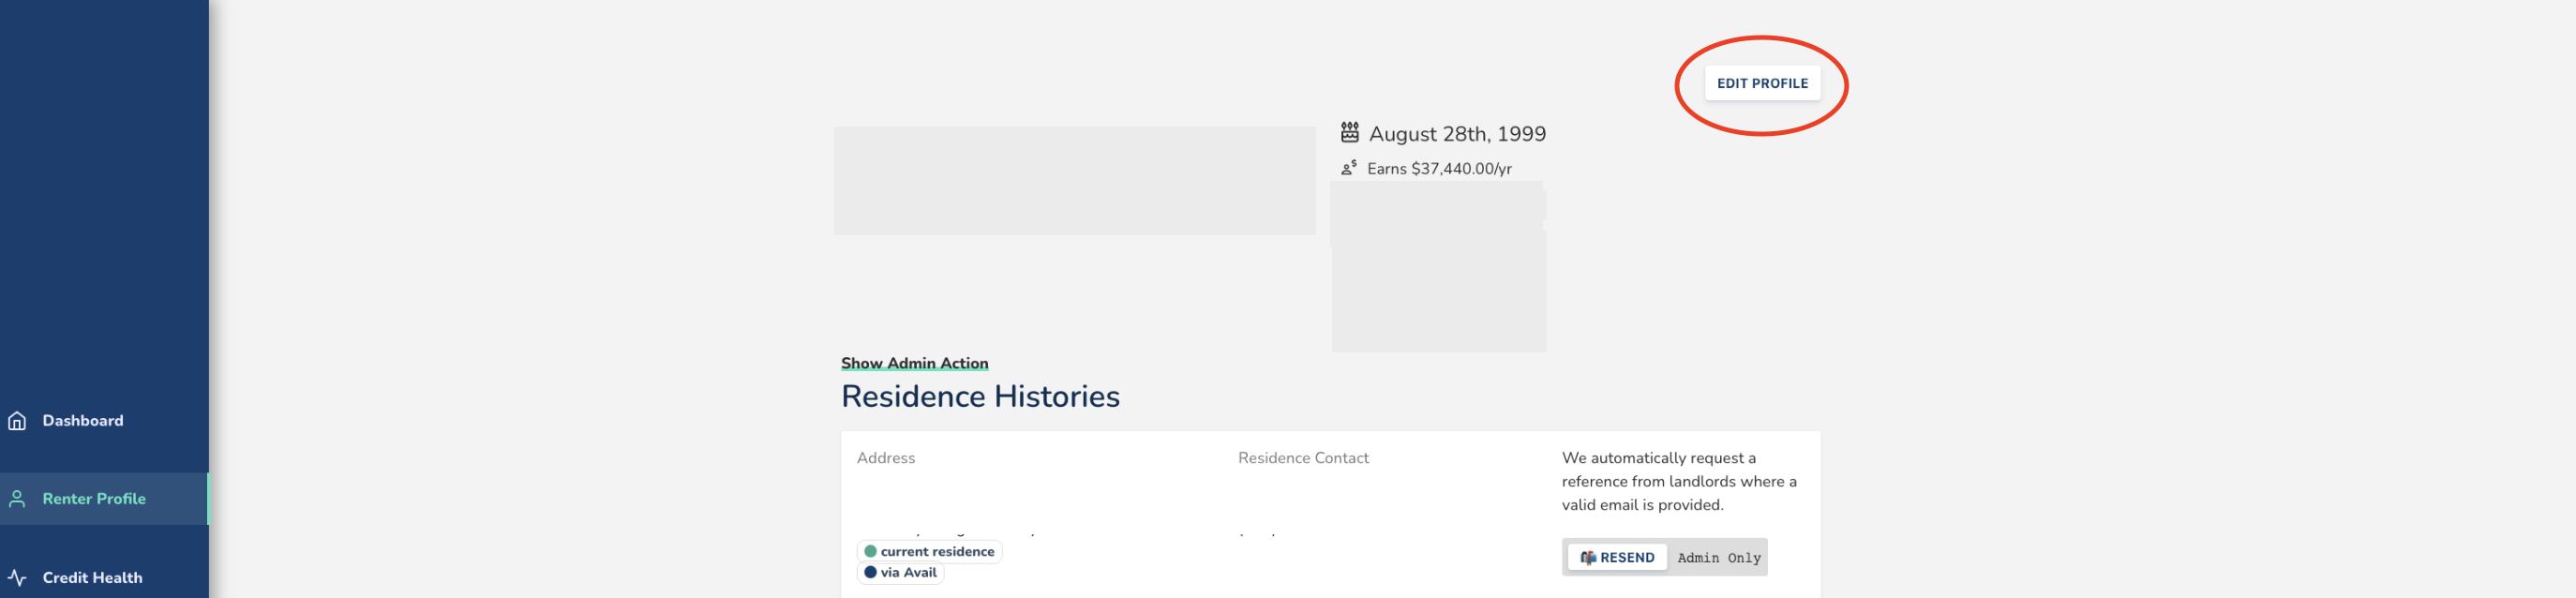Click the Residence Contact column header

(1303, 458)
